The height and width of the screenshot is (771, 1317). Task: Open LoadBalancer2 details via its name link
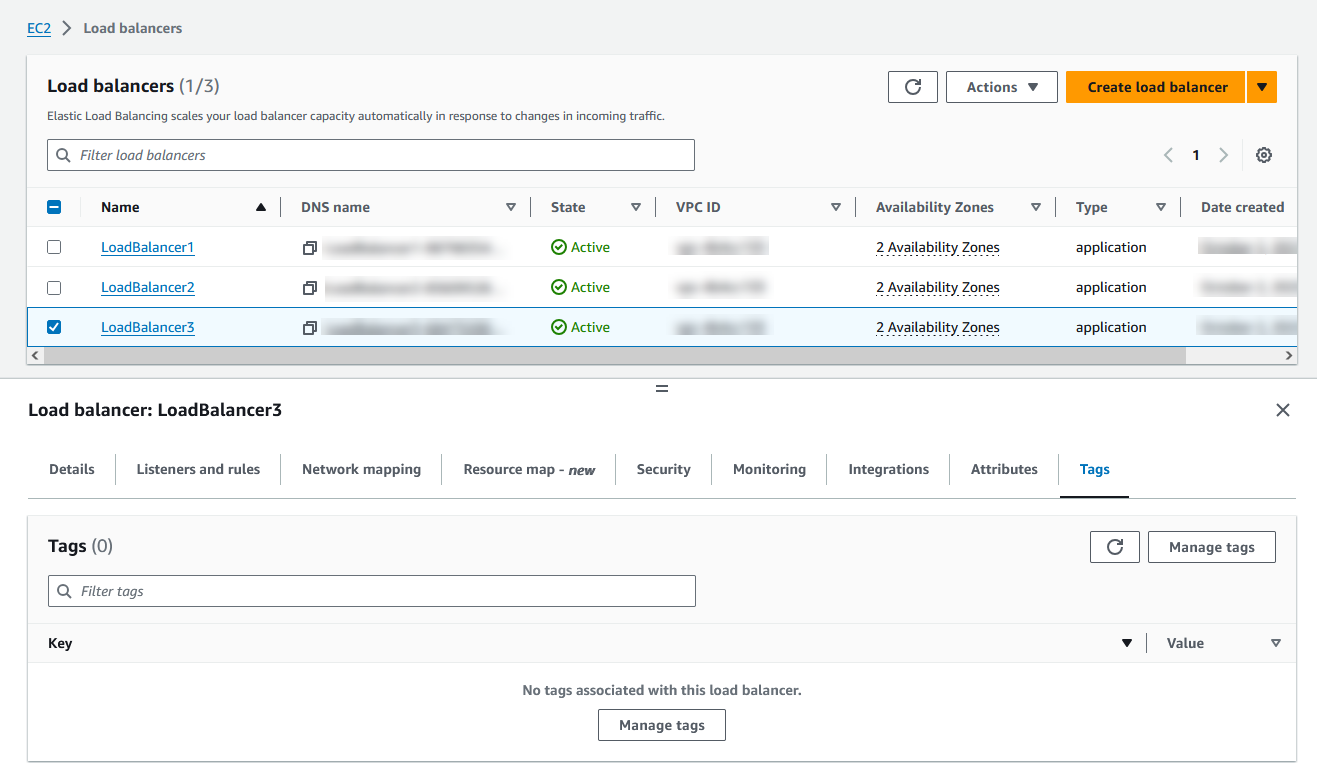(x=147, y=287)
